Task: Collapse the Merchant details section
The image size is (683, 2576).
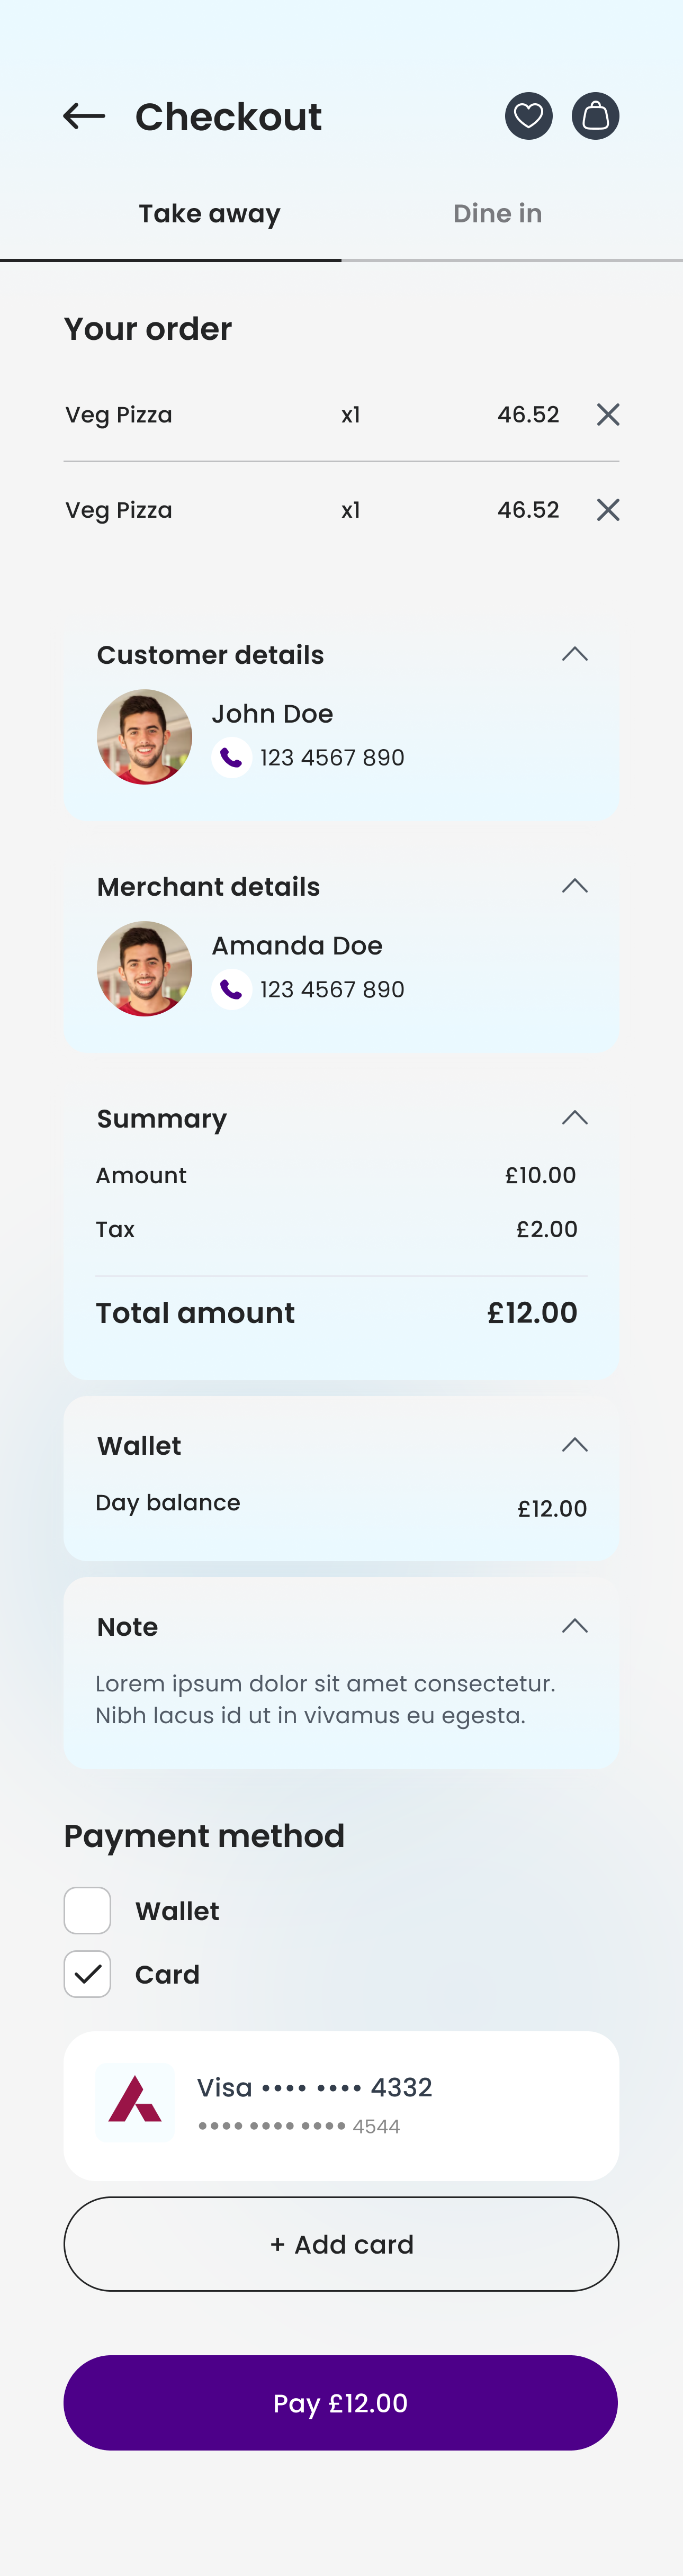Action: 575,885
